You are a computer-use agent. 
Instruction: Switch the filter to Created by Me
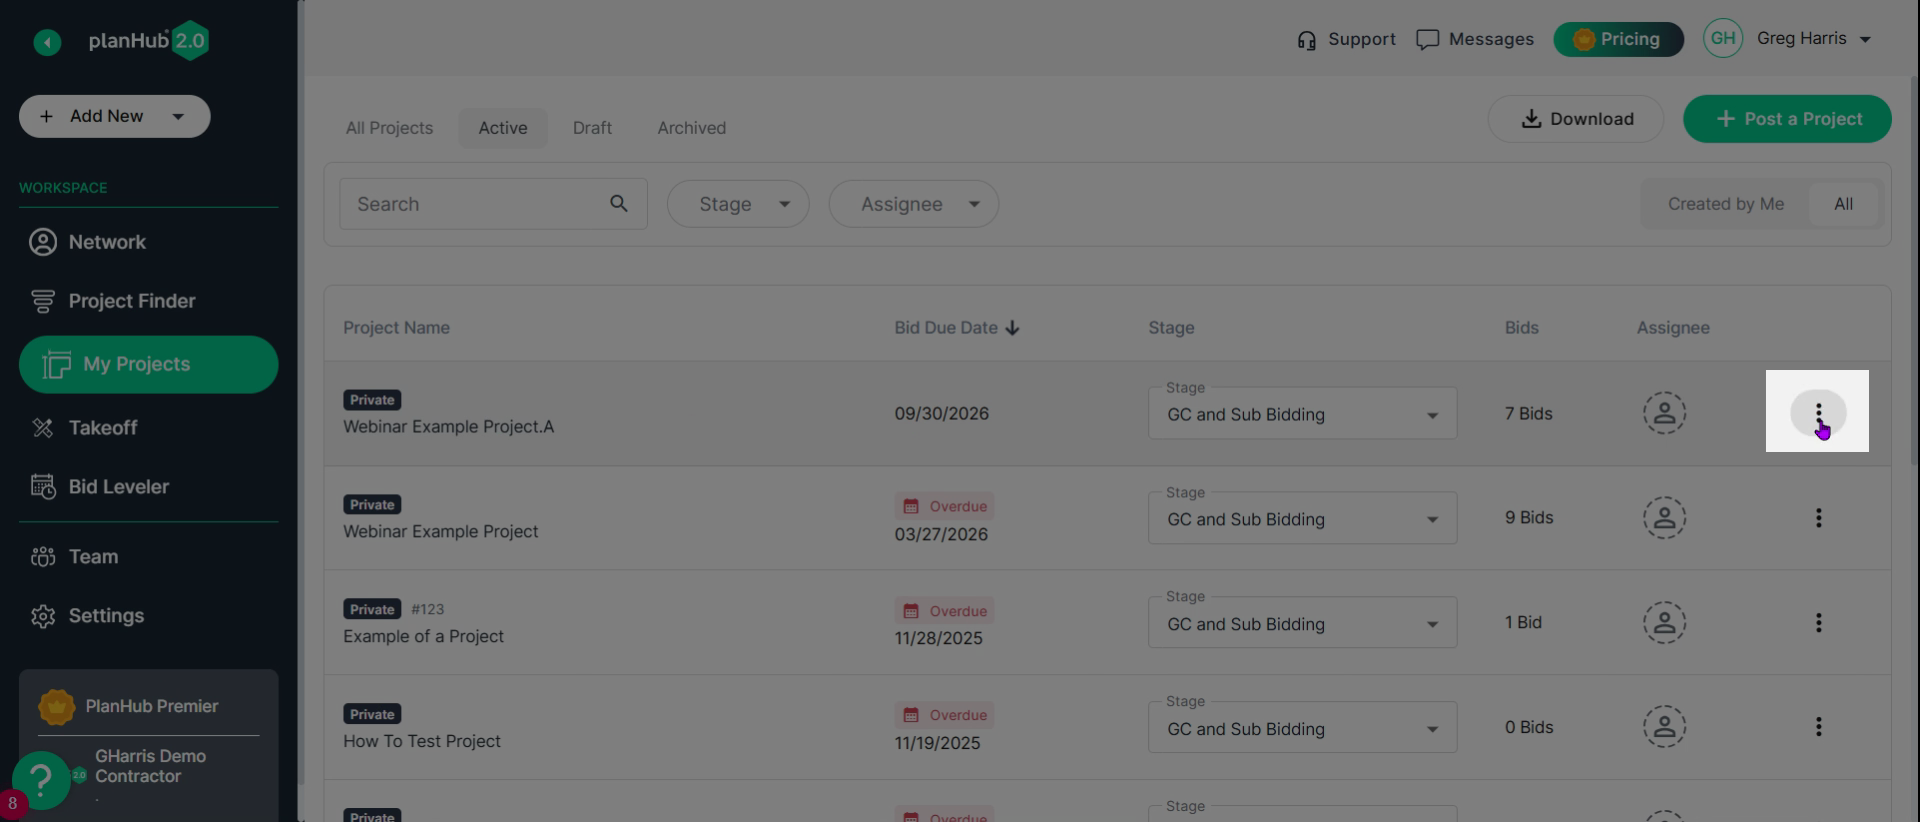1725,204
